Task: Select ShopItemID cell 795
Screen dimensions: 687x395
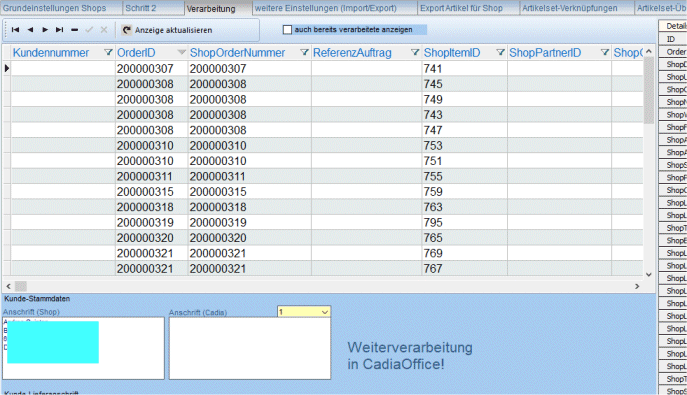Action: 464,222
